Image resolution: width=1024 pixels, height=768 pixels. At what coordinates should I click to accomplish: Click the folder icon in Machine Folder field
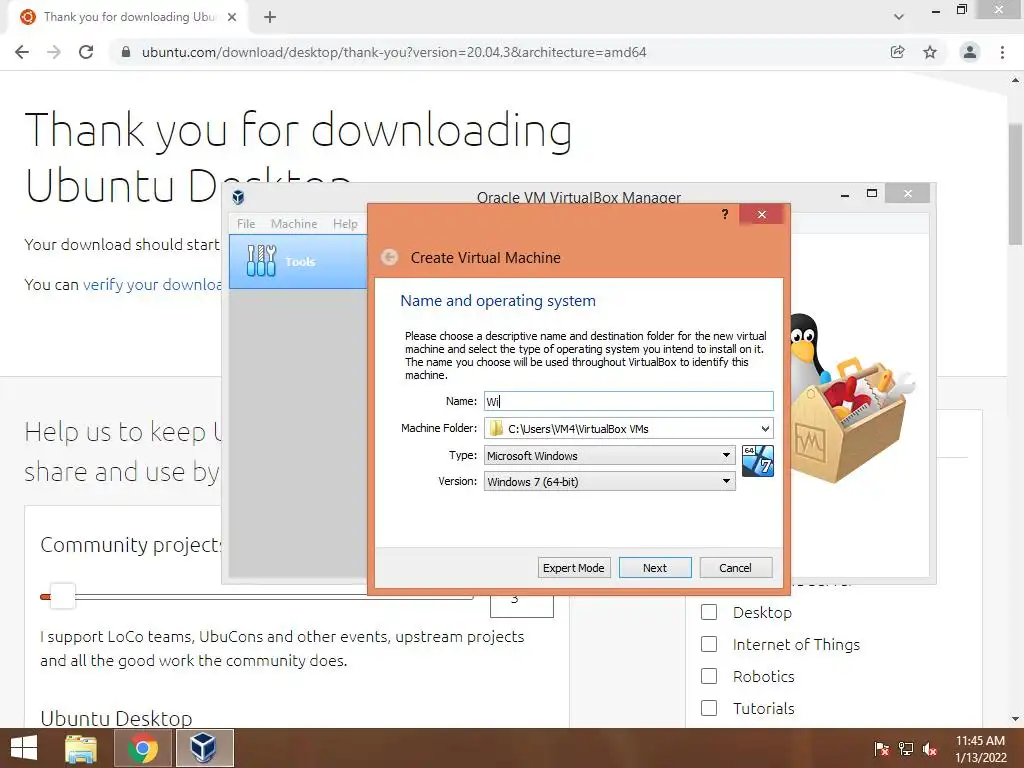click(x=496, y=428)
